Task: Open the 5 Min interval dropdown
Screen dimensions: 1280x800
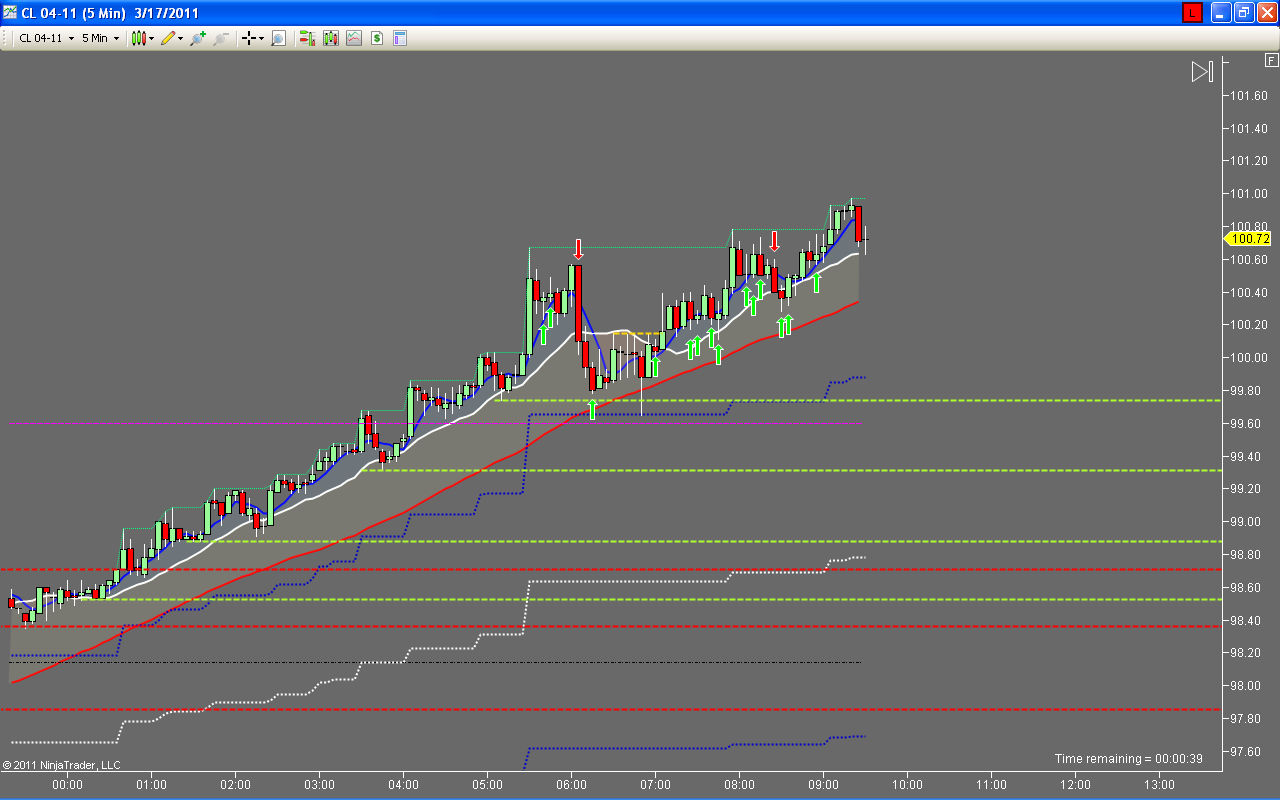Action: point(100,38)
